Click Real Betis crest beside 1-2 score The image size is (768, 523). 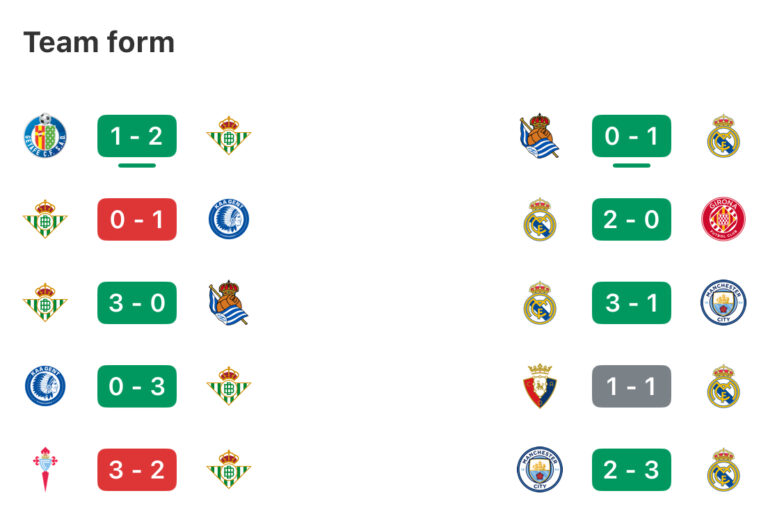(228, 136)
